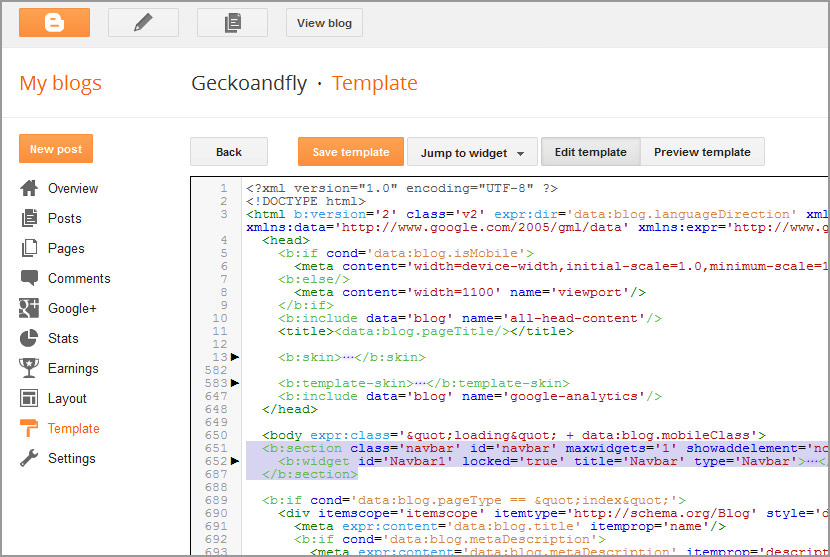Click the Back button
This screenshot has width=830, height=557.
point(229,152)
